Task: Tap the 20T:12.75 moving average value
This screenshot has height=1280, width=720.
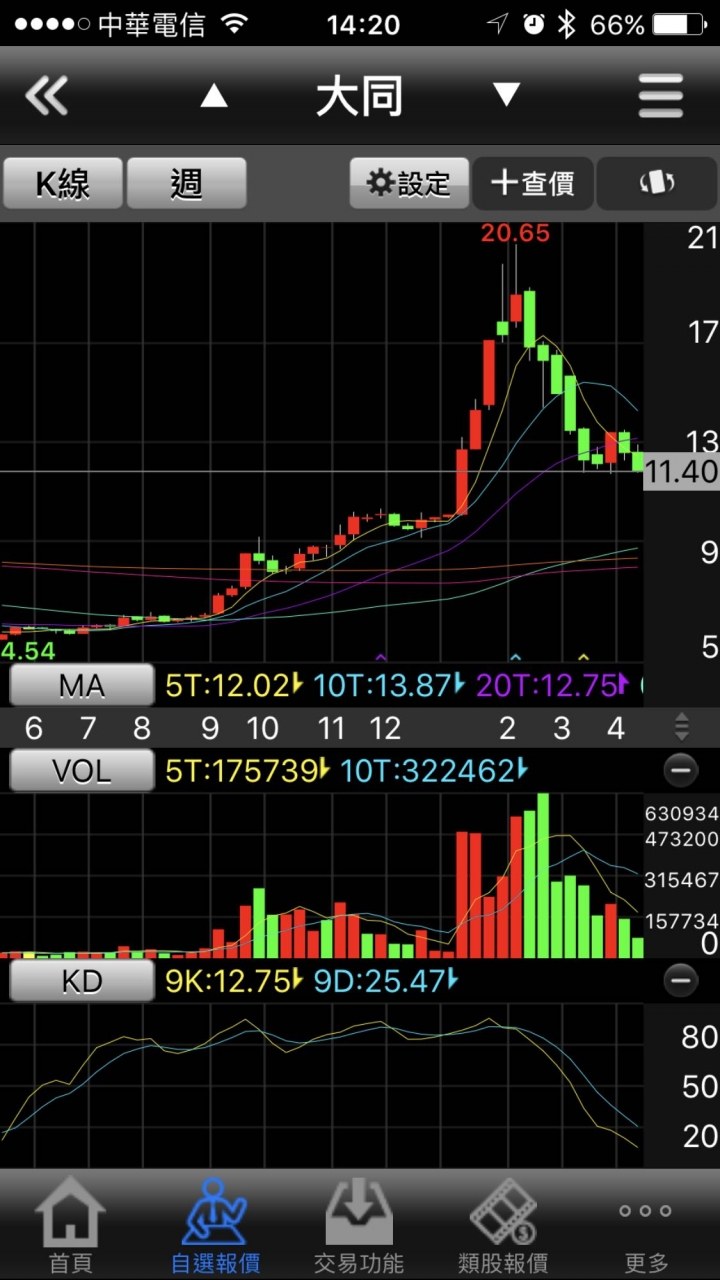Action: pyautogui.click(x=553, y=686)
